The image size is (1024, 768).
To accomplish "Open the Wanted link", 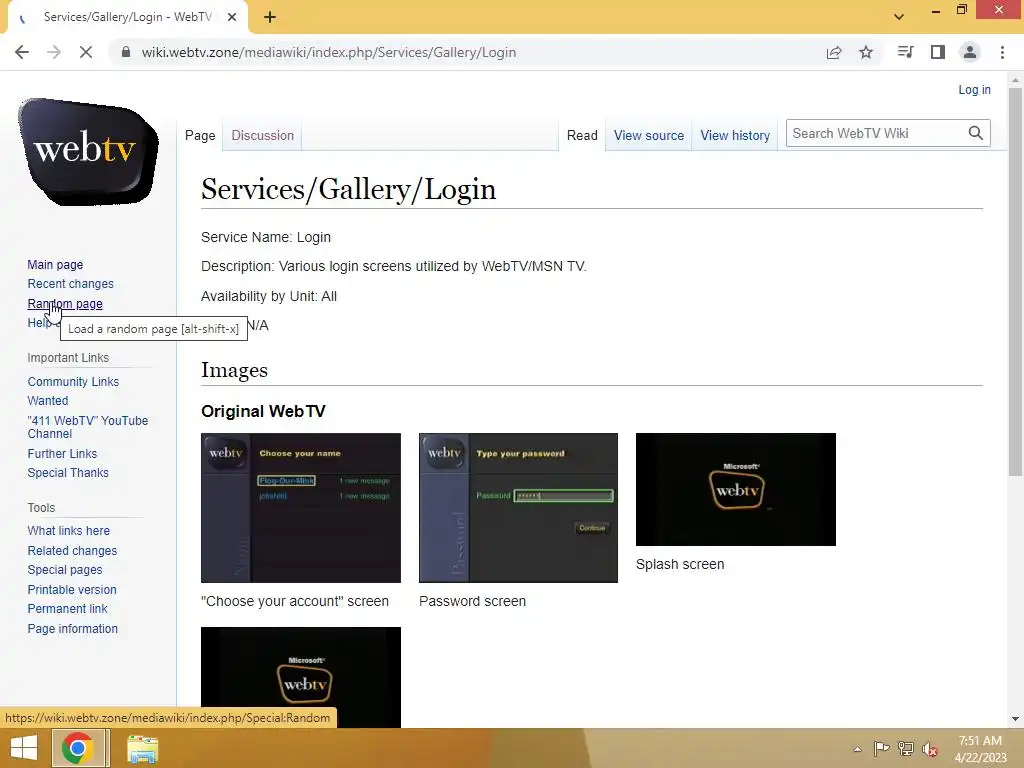I will point(48,400).
